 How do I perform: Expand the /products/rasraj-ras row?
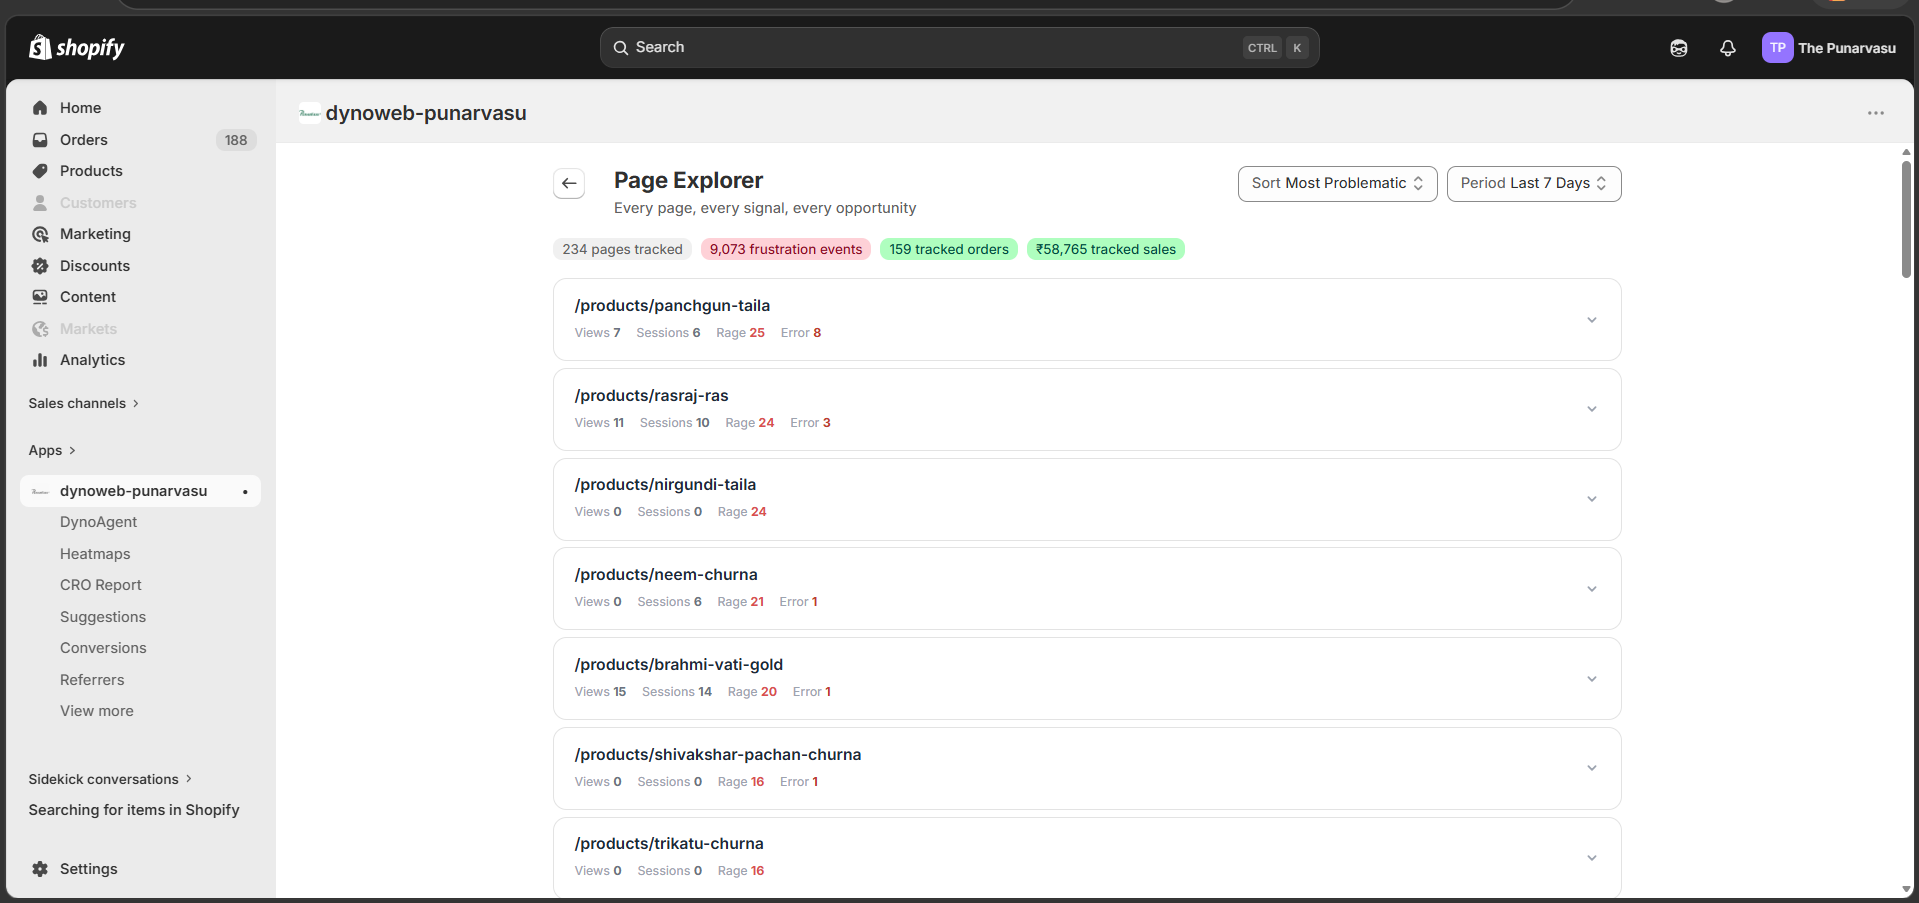click(x=1591, y=409)
